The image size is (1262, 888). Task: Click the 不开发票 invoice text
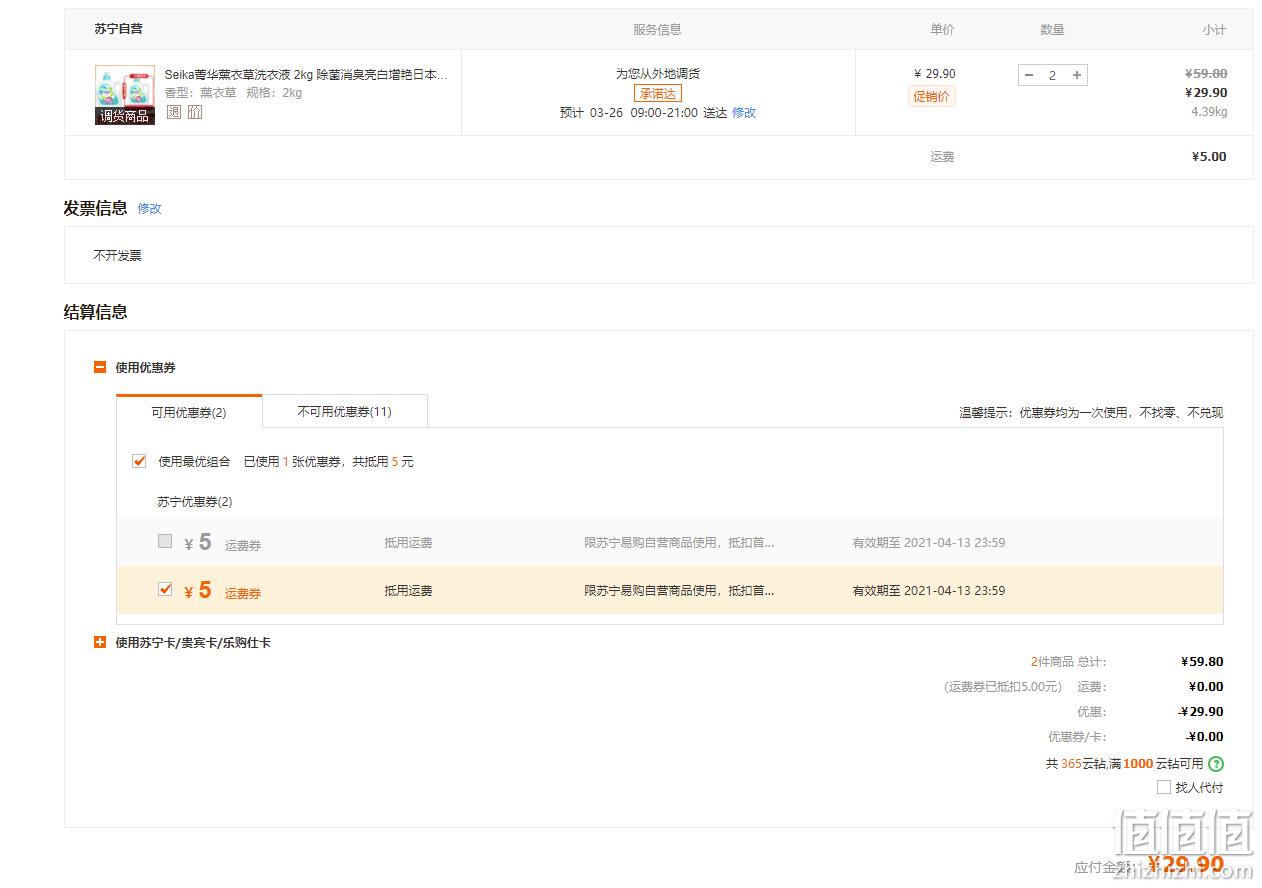click(x=118, y=256)
